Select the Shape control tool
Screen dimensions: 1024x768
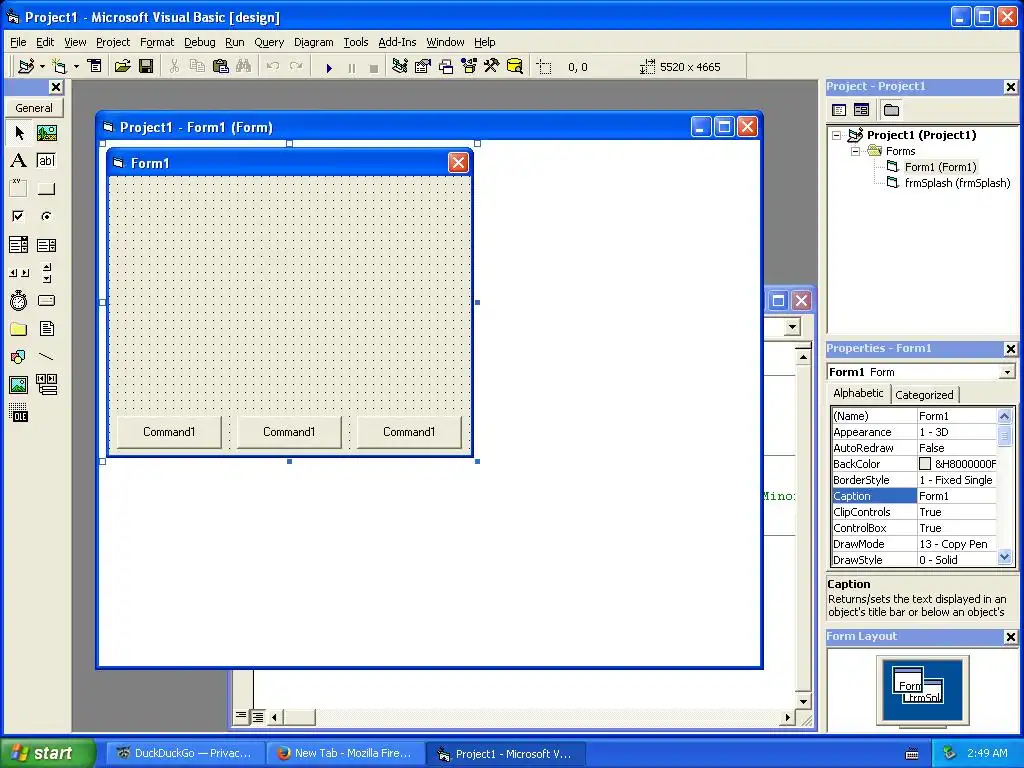coord(19,357)
